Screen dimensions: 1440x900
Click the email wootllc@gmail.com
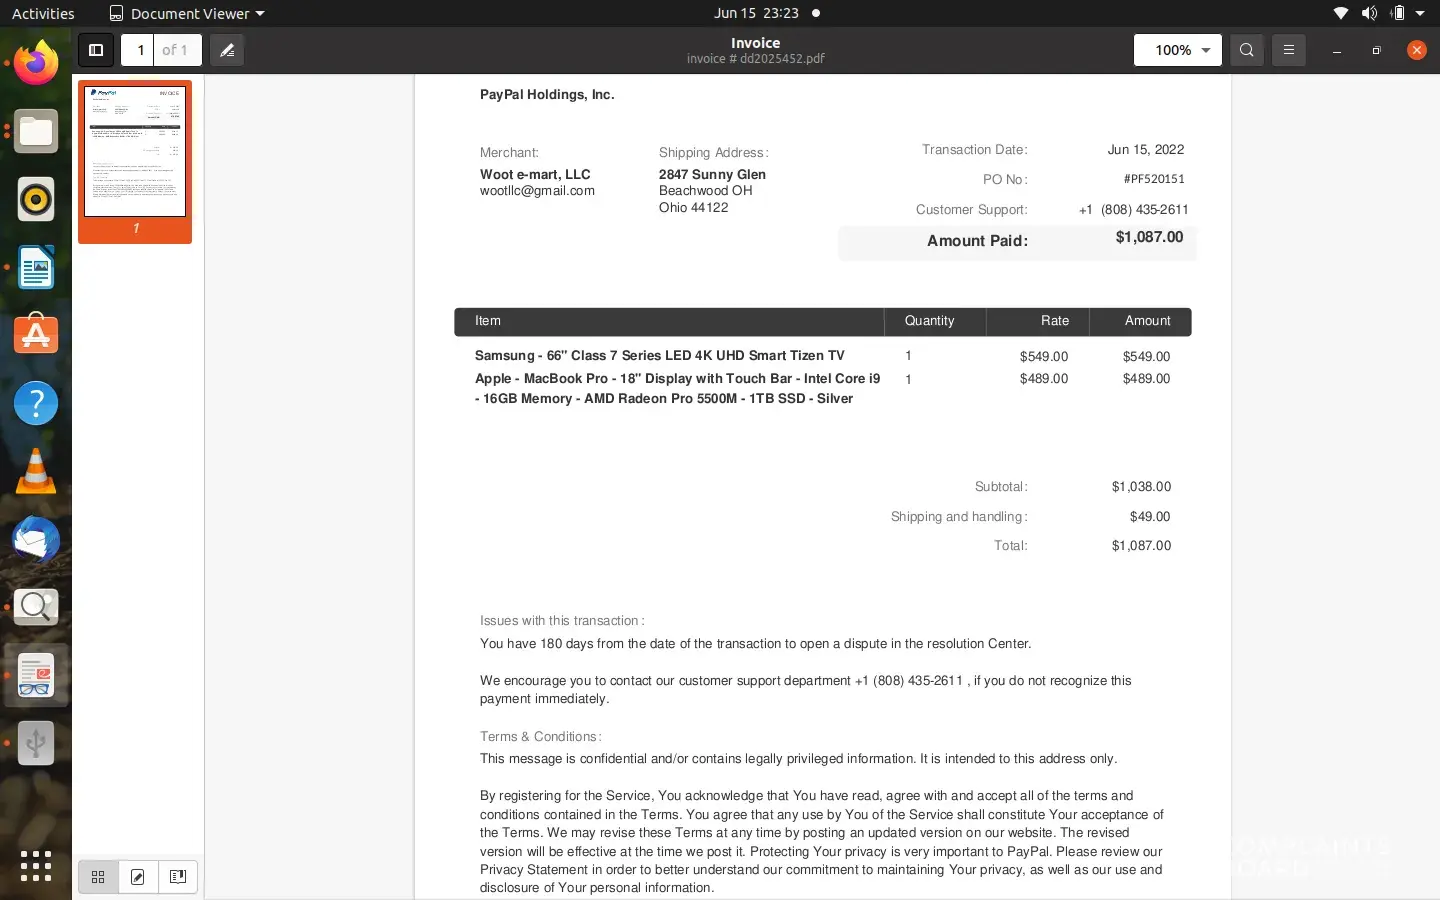[x=537, y=191]
